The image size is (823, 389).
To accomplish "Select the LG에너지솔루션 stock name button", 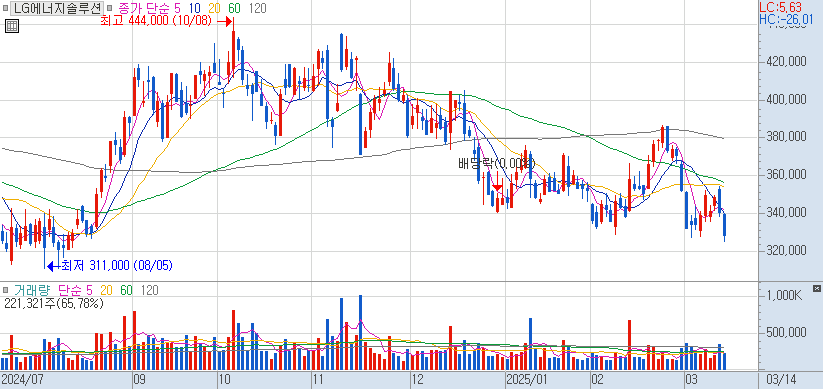I will (57, 8).
